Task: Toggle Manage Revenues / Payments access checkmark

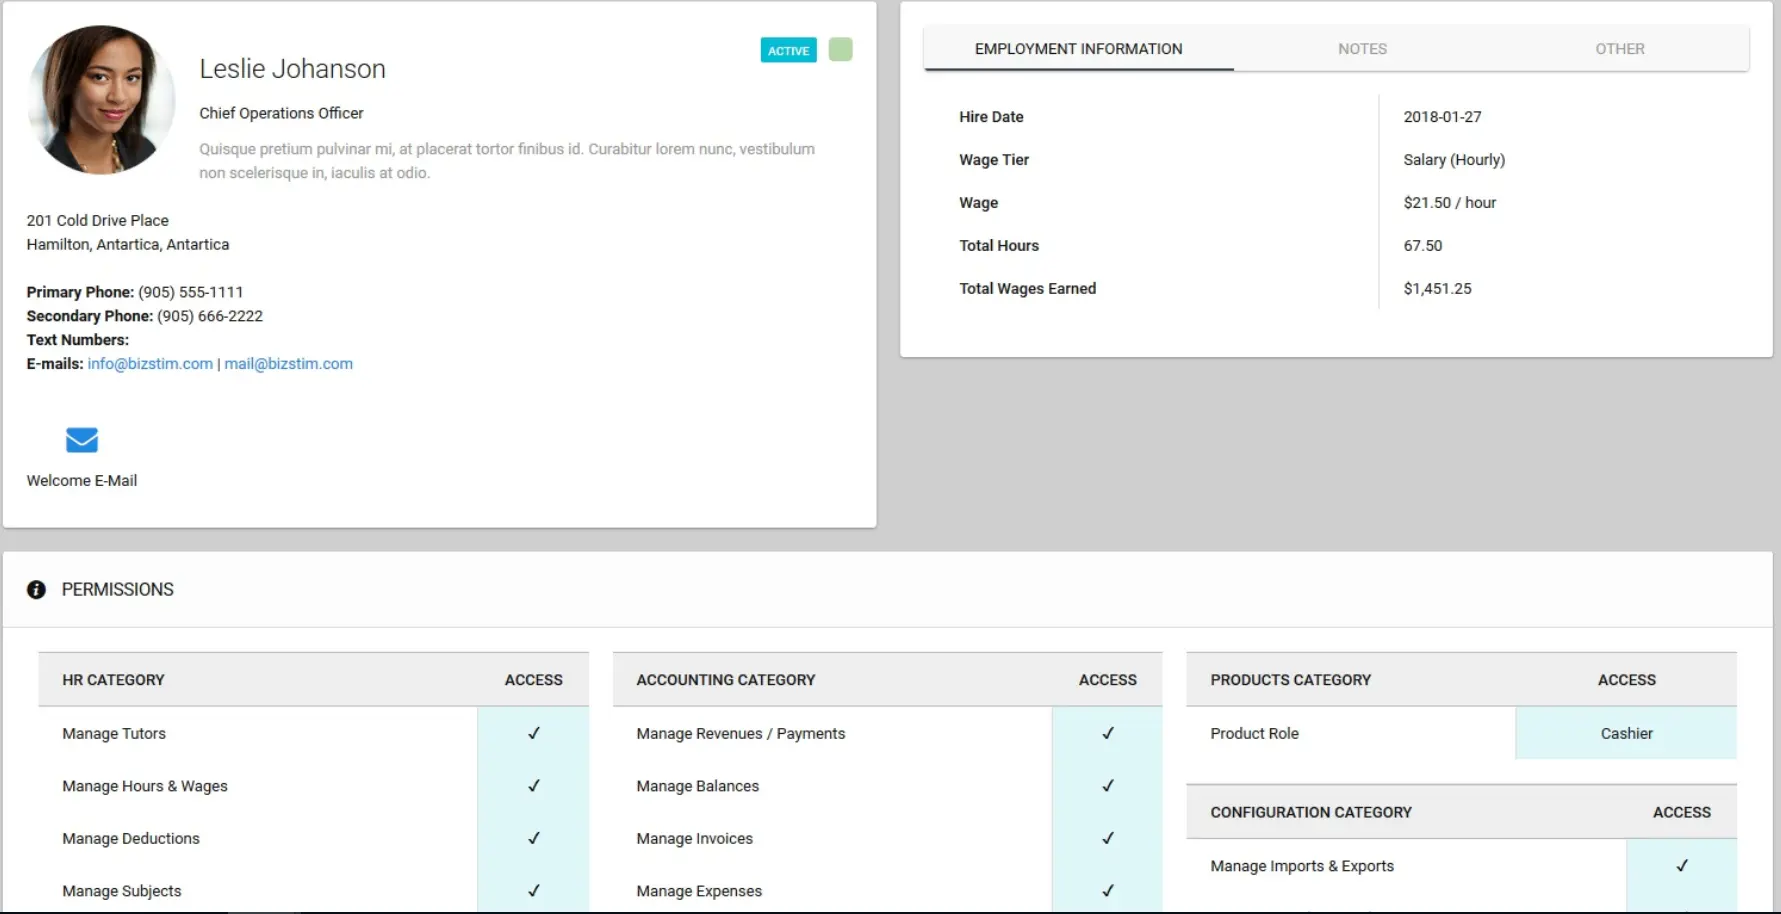Action: [x=1107, y=733]
